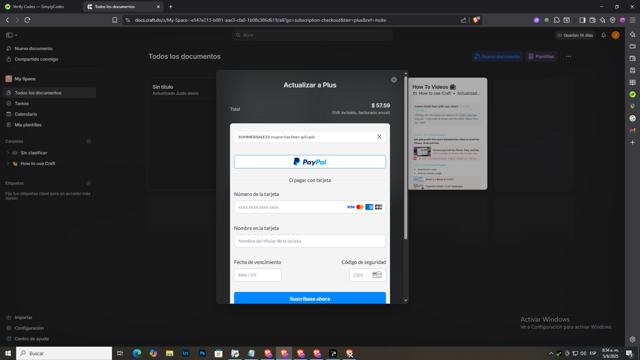The height and width of the screenshot is (360, 640).
Task: Toggle the sidebar layout icon
Action: click(x=9, y=35)
